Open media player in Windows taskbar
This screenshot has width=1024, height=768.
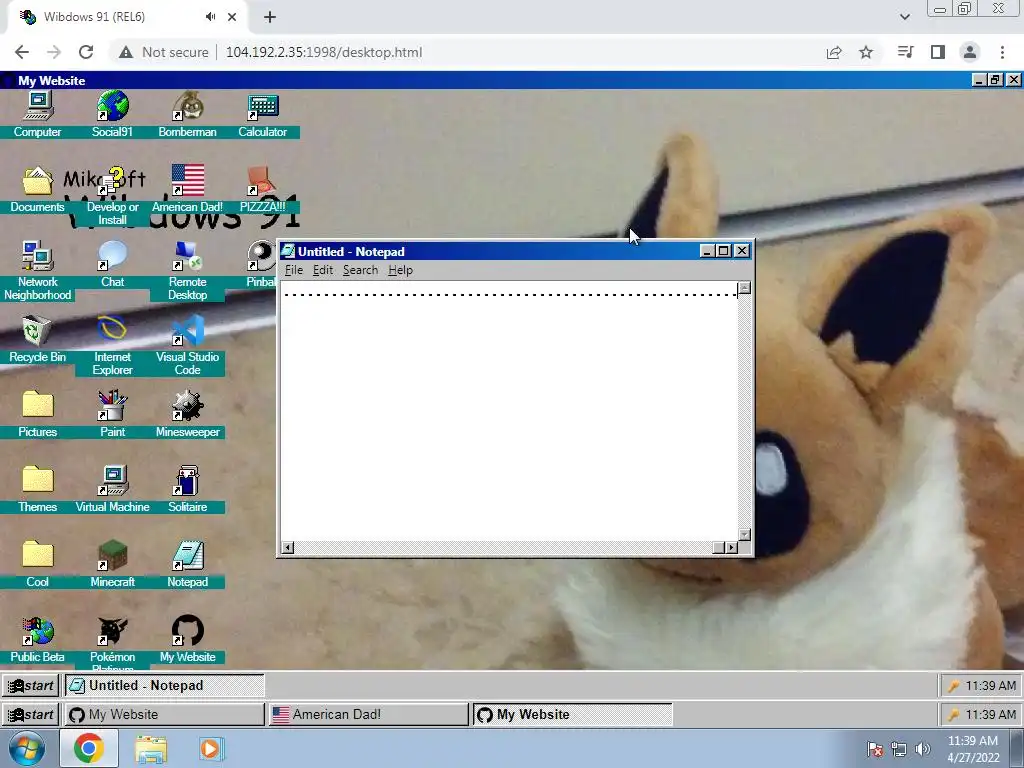click(212, 748)
